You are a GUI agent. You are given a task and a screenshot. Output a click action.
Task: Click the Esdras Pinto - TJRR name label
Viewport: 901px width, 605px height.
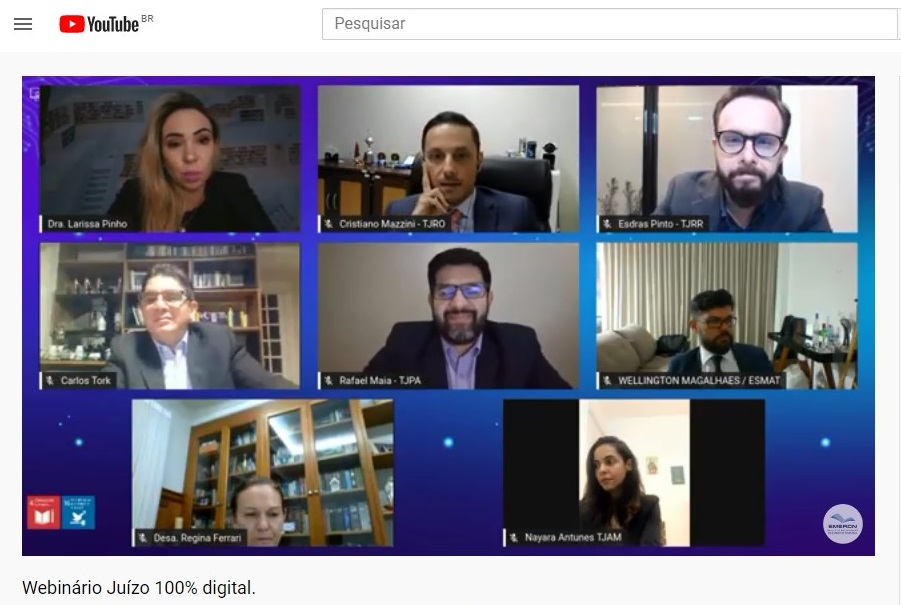(x=660, y=223)
